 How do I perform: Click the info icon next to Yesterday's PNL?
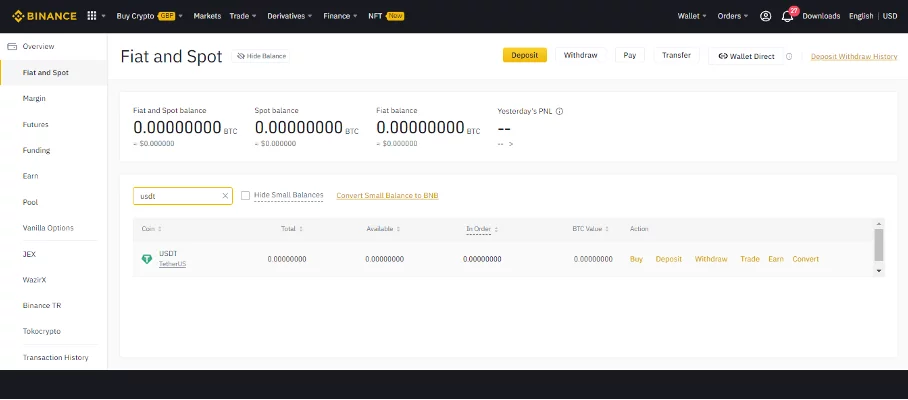[x=559, y=111]
